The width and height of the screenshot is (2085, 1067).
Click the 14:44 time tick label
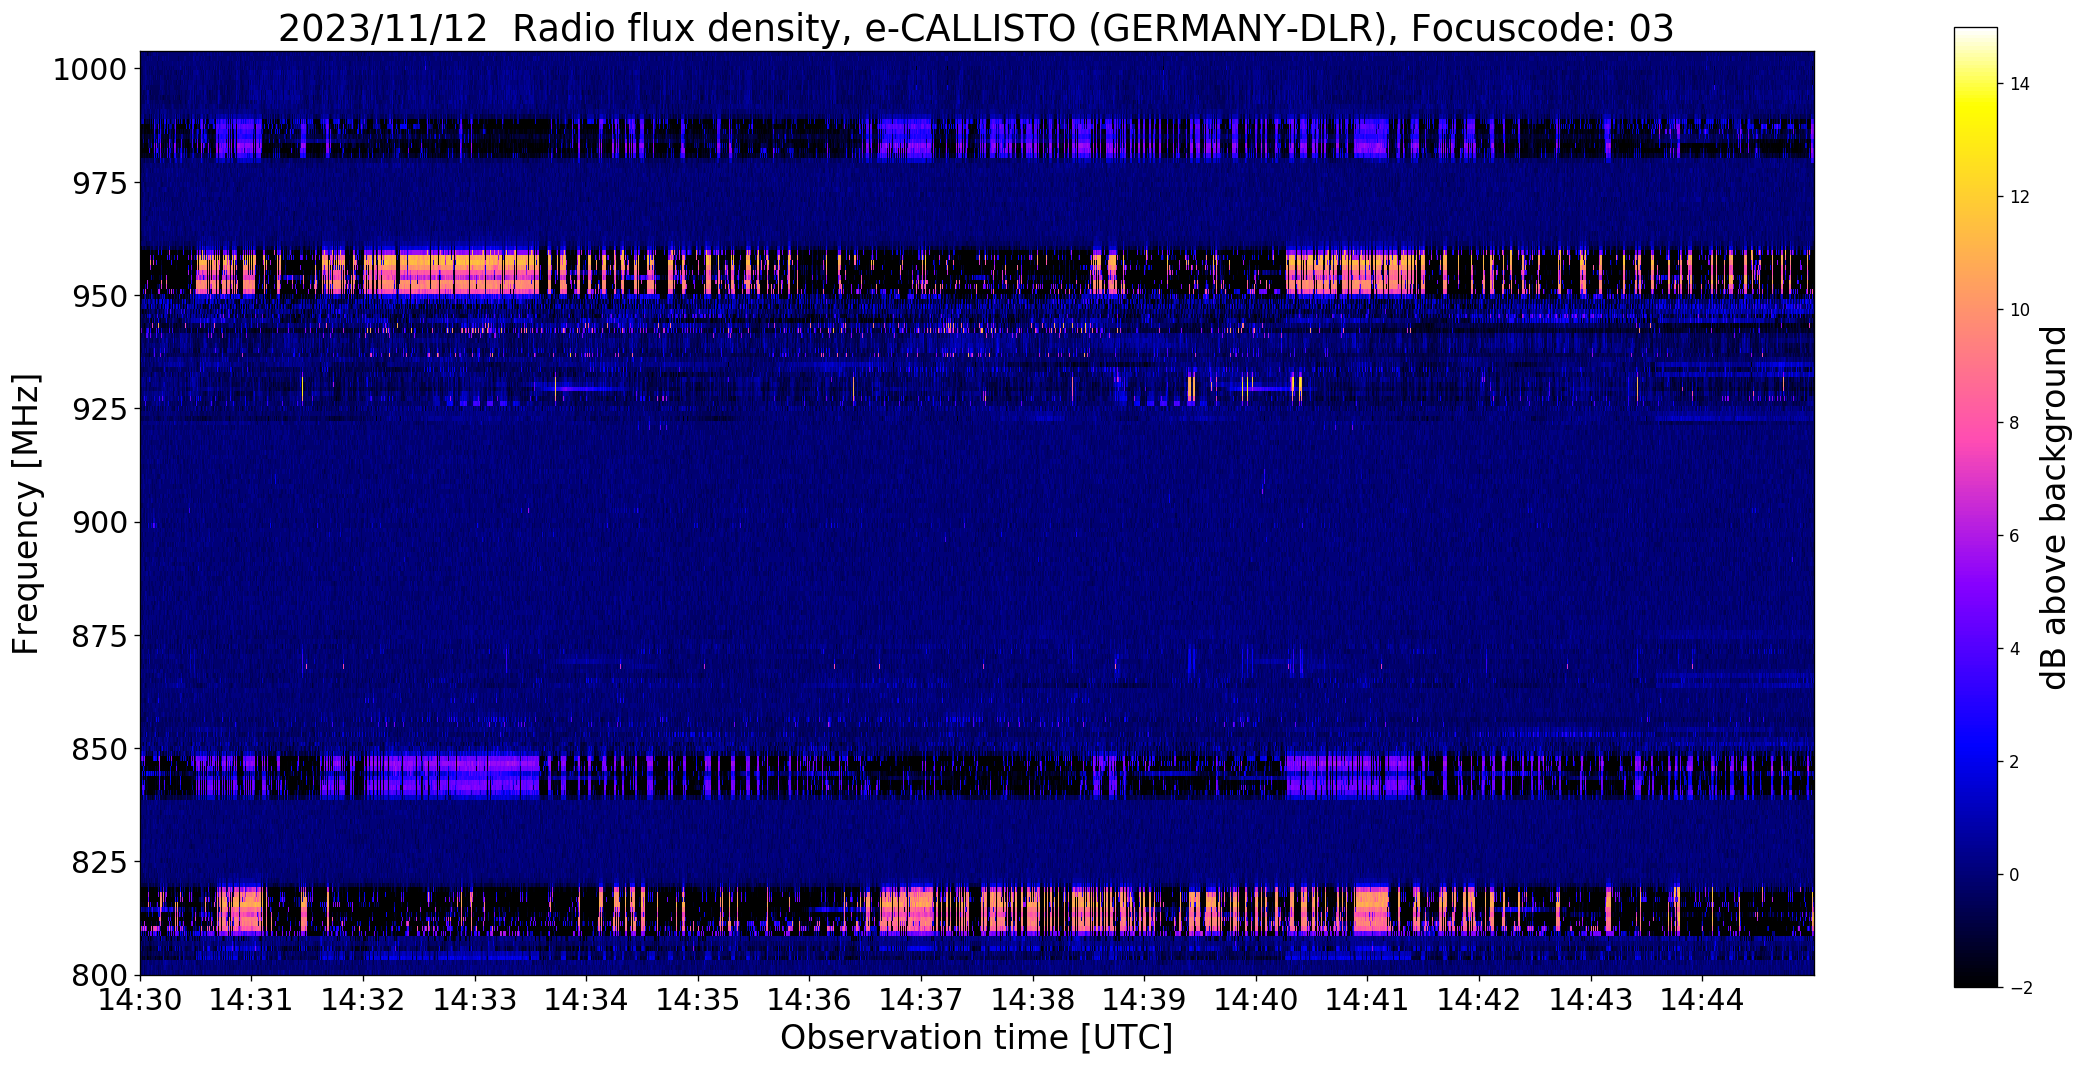(x=1703, y=1000)
